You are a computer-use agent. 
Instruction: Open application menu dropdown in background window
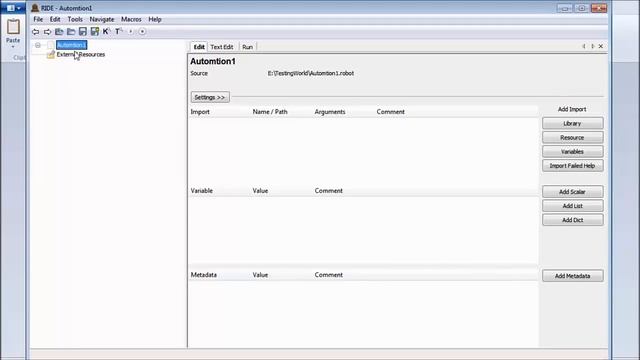click(x=13, y=8)
